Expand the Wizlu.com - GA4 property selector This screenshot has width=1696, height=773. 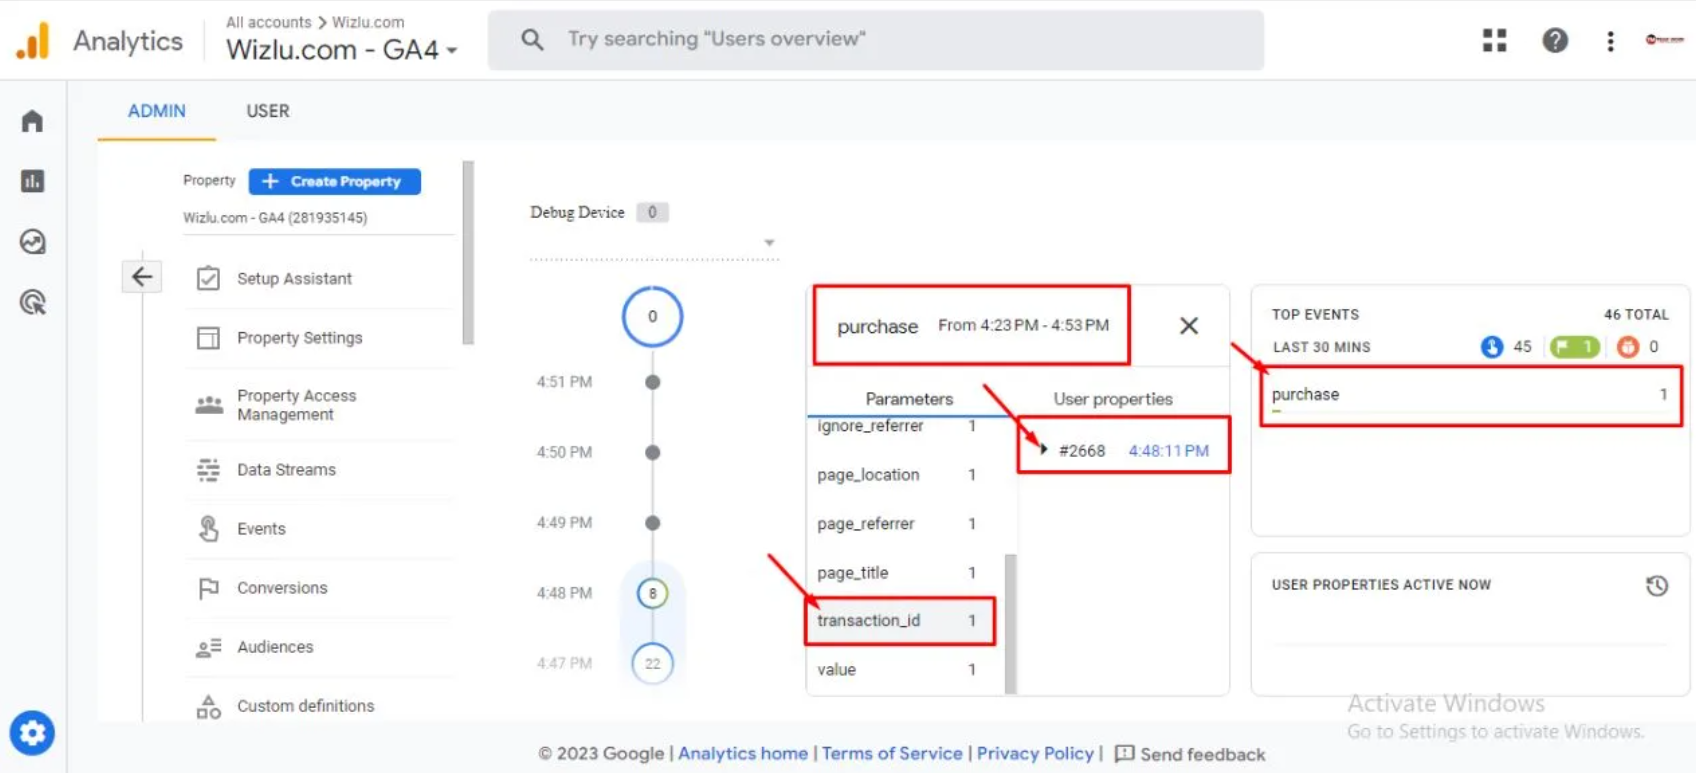click(341, 50)
